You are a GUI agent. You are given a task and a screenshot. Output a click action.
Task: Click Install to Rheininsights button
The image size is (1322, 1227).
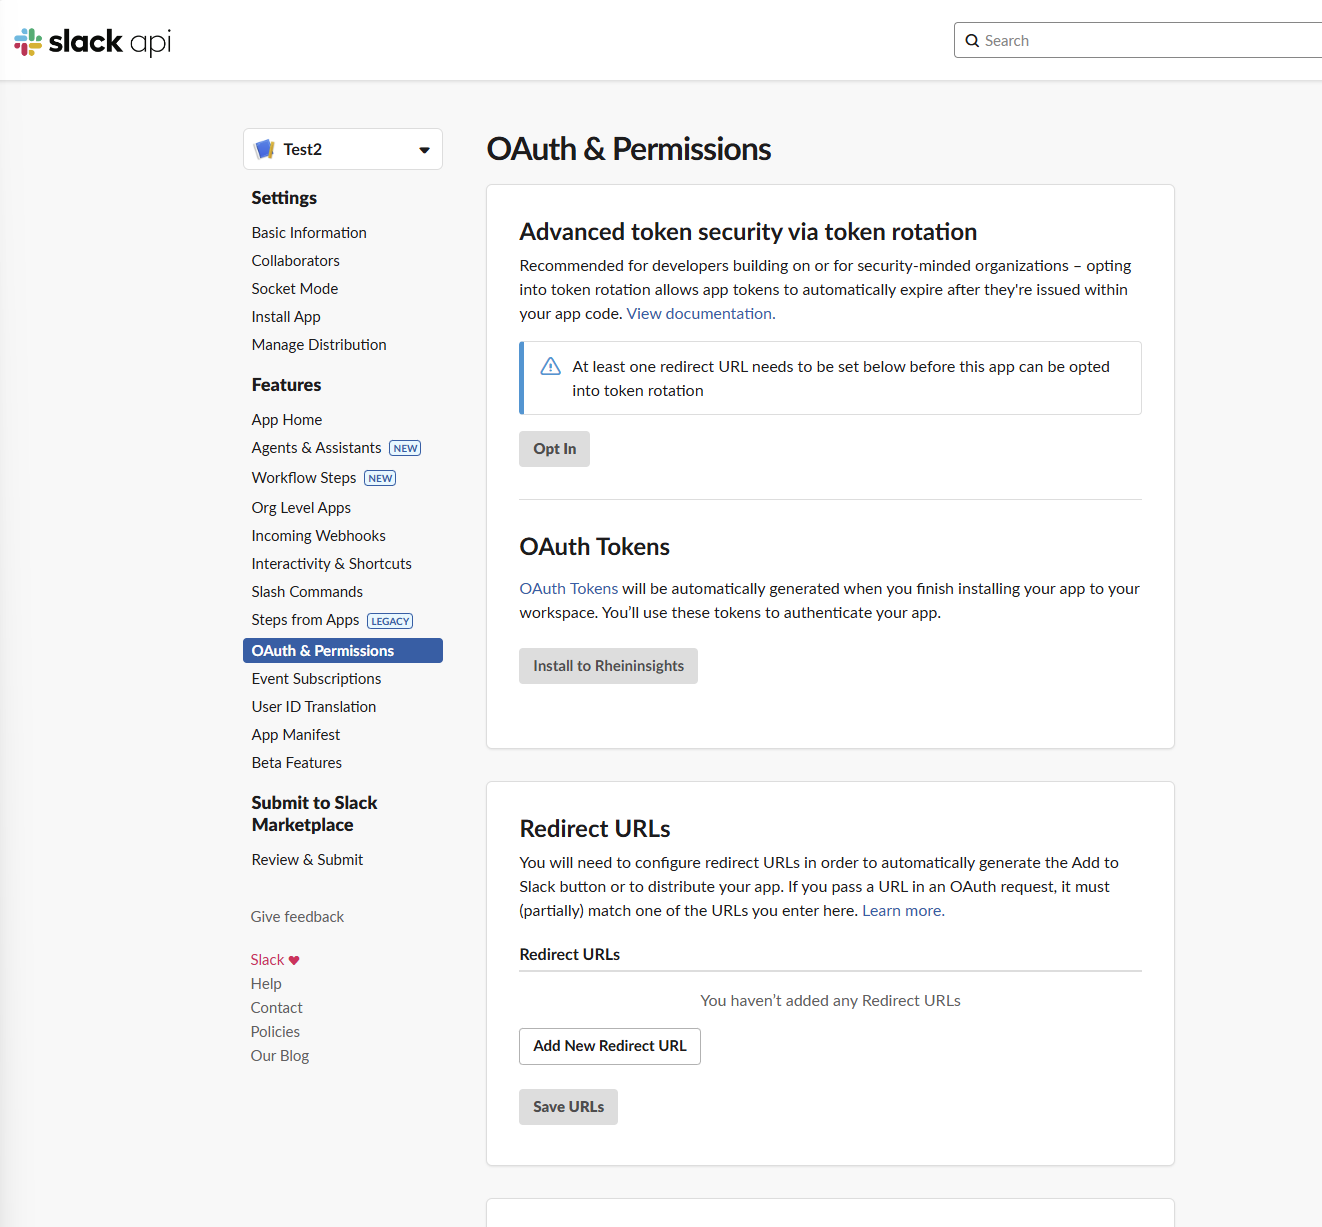(x=608, y=666)
